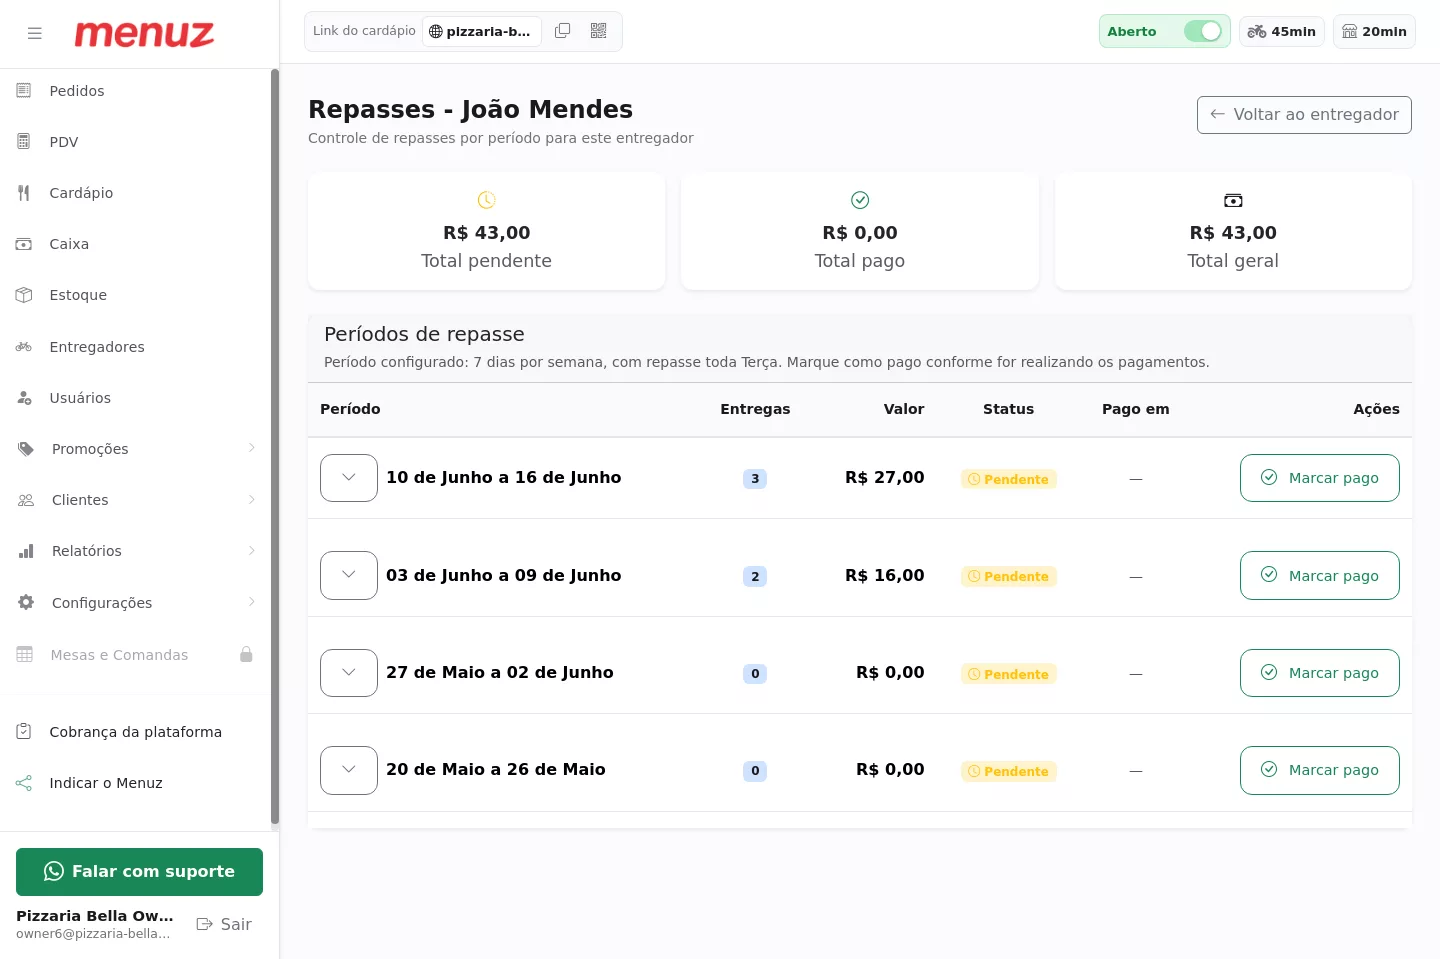Click the Clientes people icon
The image size is (1440, 959).
26,500
